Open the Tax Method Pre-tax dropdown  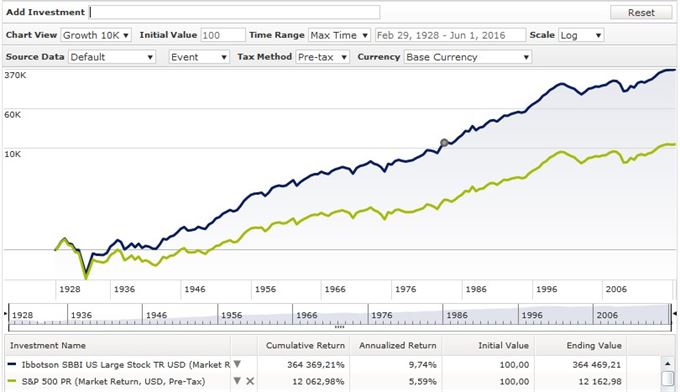pyautogui.click(x=322, y=57)
